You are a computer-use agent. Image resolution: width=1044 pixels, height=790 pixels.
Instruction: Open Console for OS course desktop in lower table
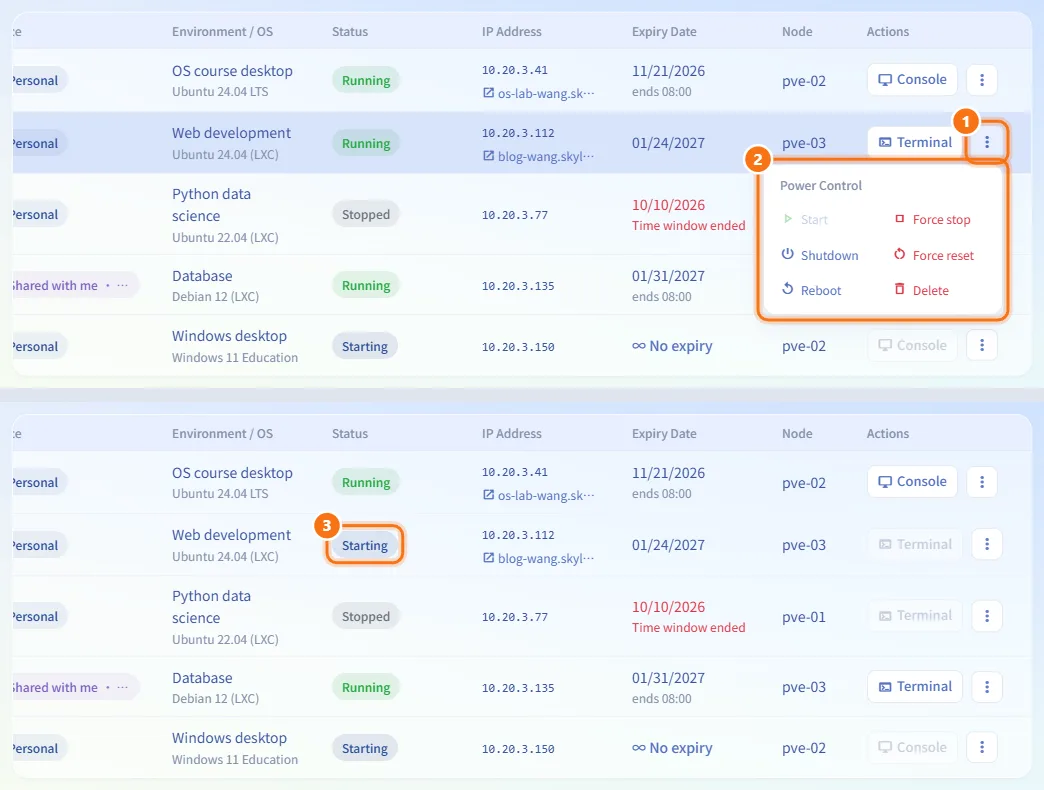(912, 482)
